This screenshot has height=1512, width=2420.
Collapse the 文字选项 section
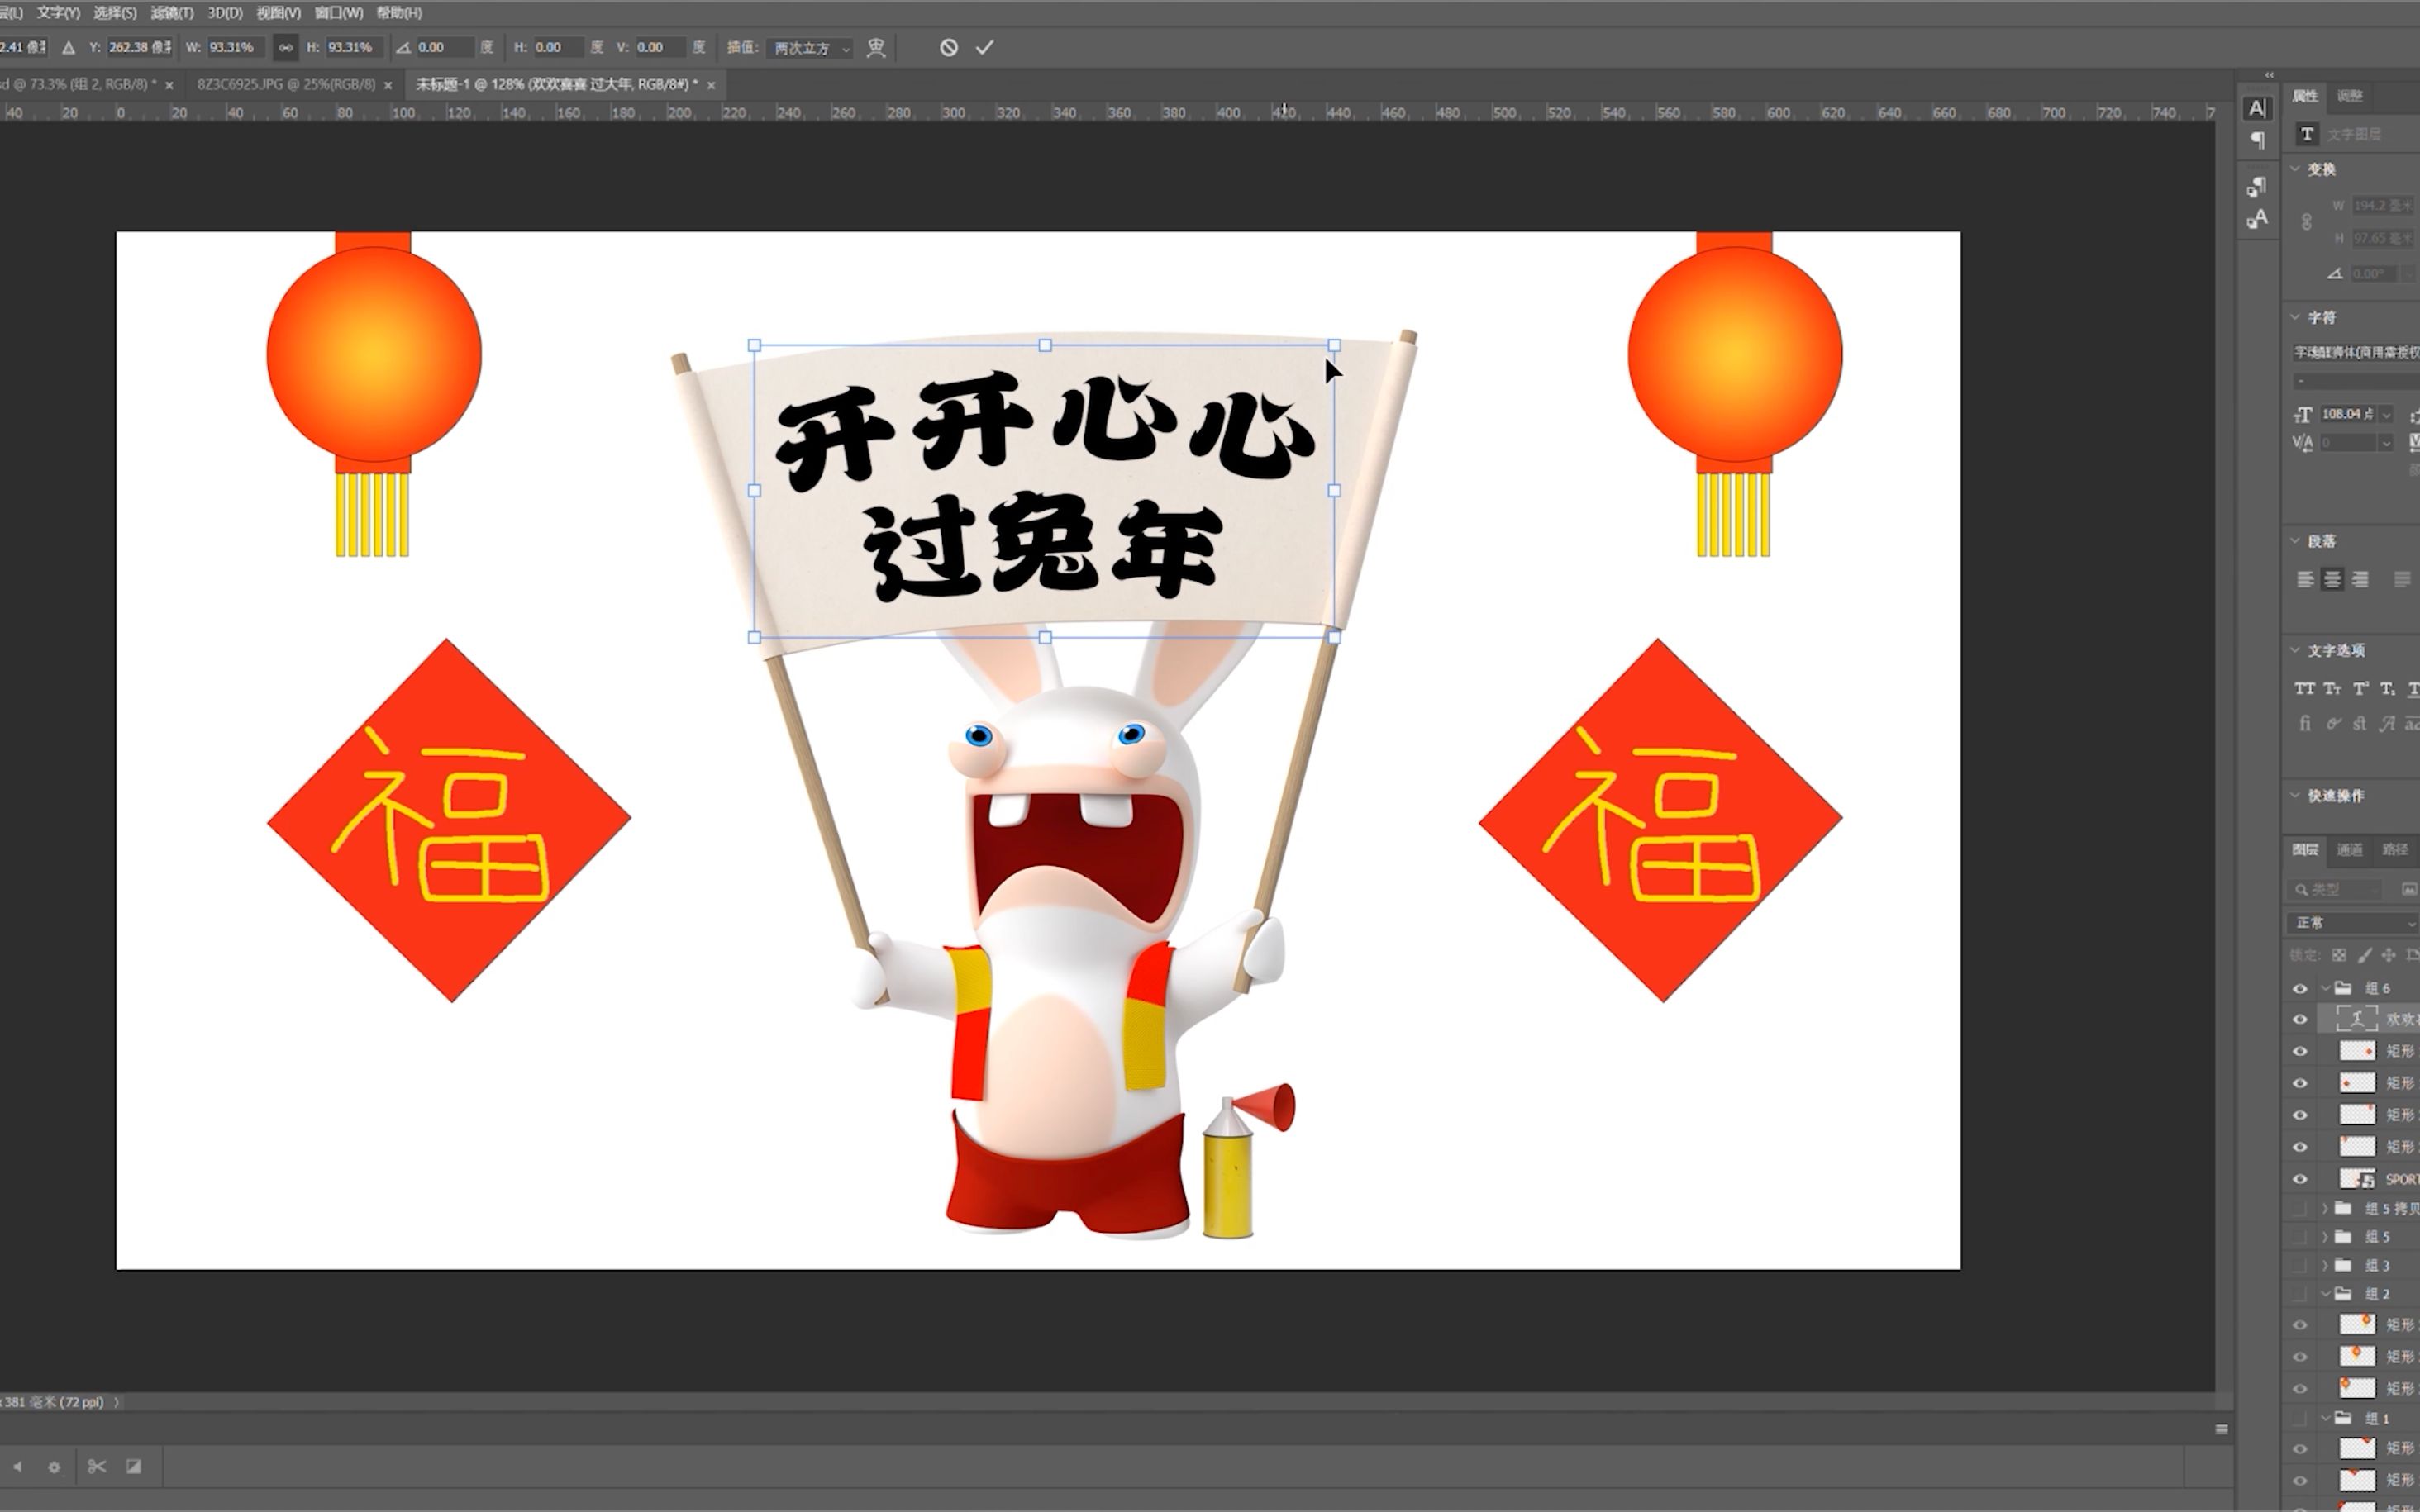coord(2296,650)
